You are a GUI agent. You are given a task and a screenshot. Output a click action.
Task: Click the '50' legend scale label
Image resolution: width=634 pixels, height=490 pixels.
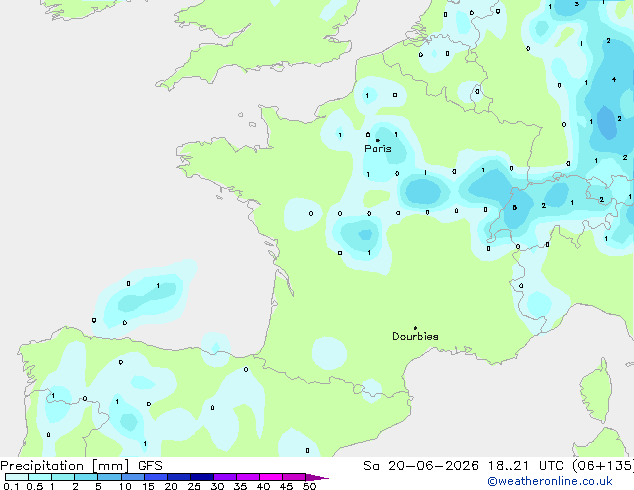coord(310,486)
